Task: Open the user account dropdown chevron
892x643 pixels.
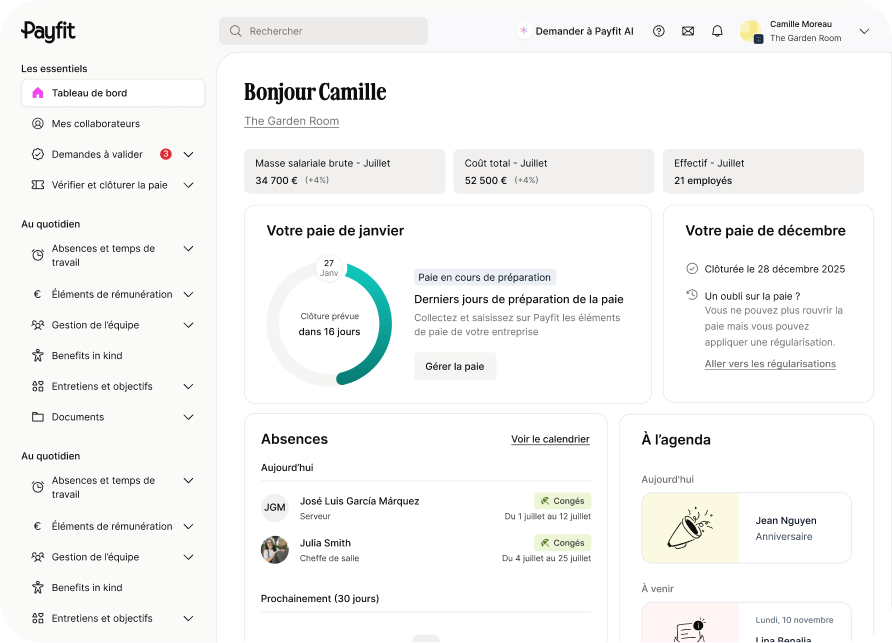Action: click(864, 31)
